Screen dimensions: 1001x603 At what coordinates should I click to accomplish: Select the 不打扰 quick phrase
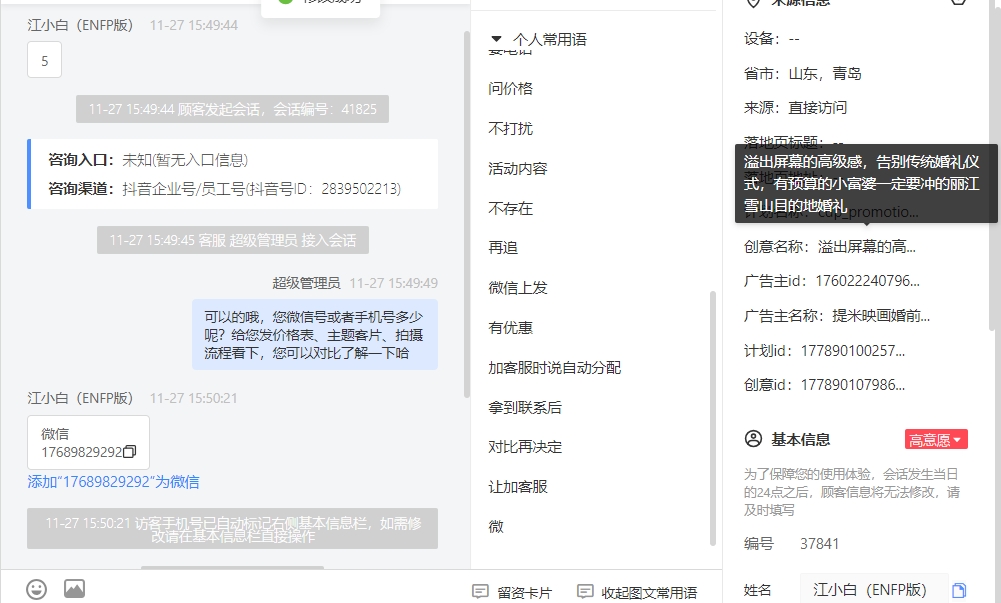(510, 129)
